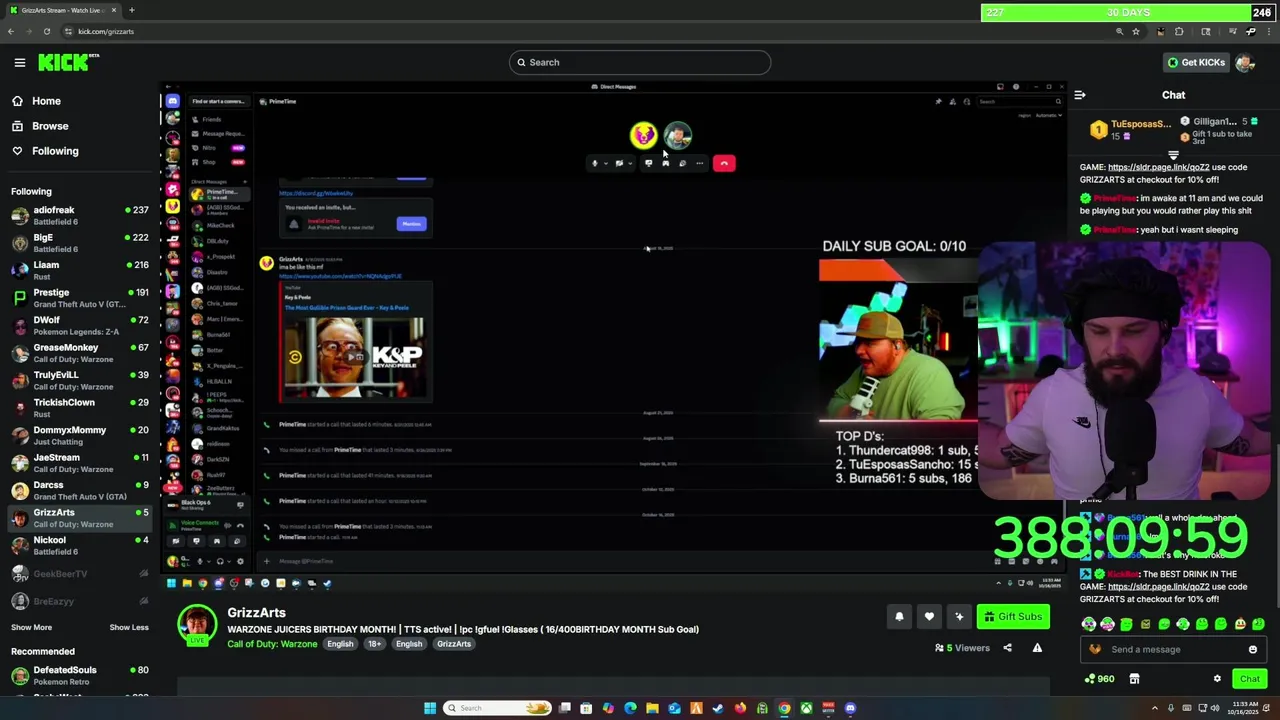The image size is (1280, 720).
Task: Click the share stream icon
Action: click(x=1007, y=648)
